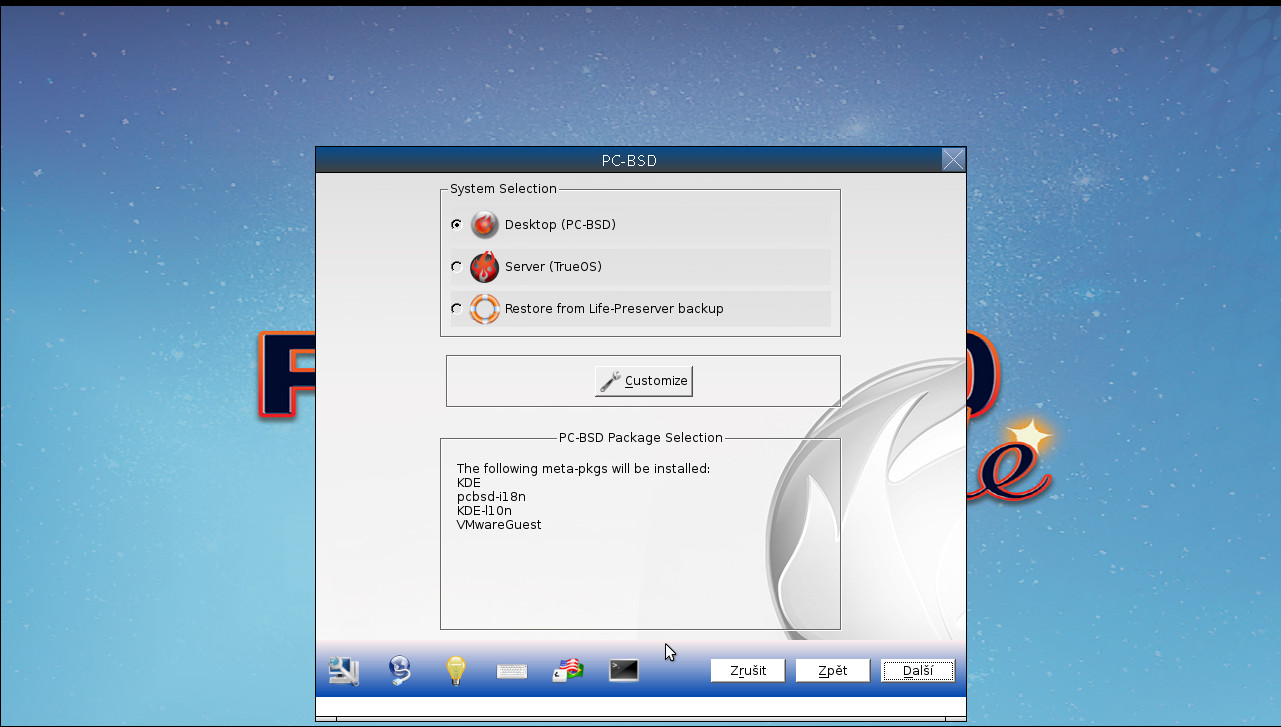Select the Desktop (PC-BSD) radio button

coord(456,224)
